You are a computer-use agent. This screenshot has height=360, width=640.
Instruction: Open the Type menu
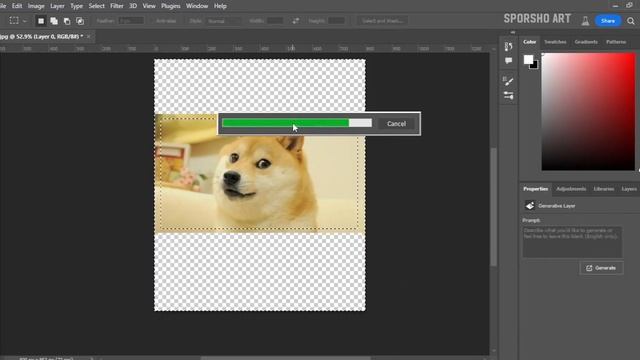click(x=76, y=6)
